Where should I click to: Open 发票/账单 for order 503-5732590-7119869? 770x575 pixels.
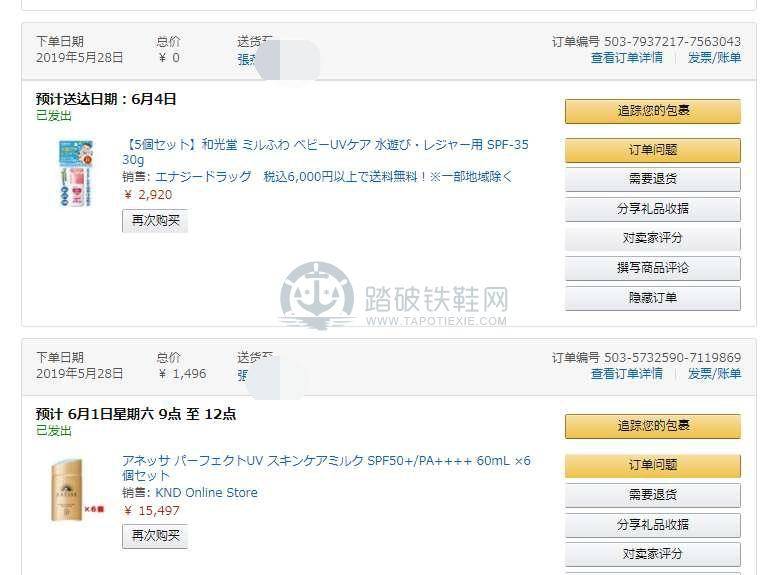(714, 373)
